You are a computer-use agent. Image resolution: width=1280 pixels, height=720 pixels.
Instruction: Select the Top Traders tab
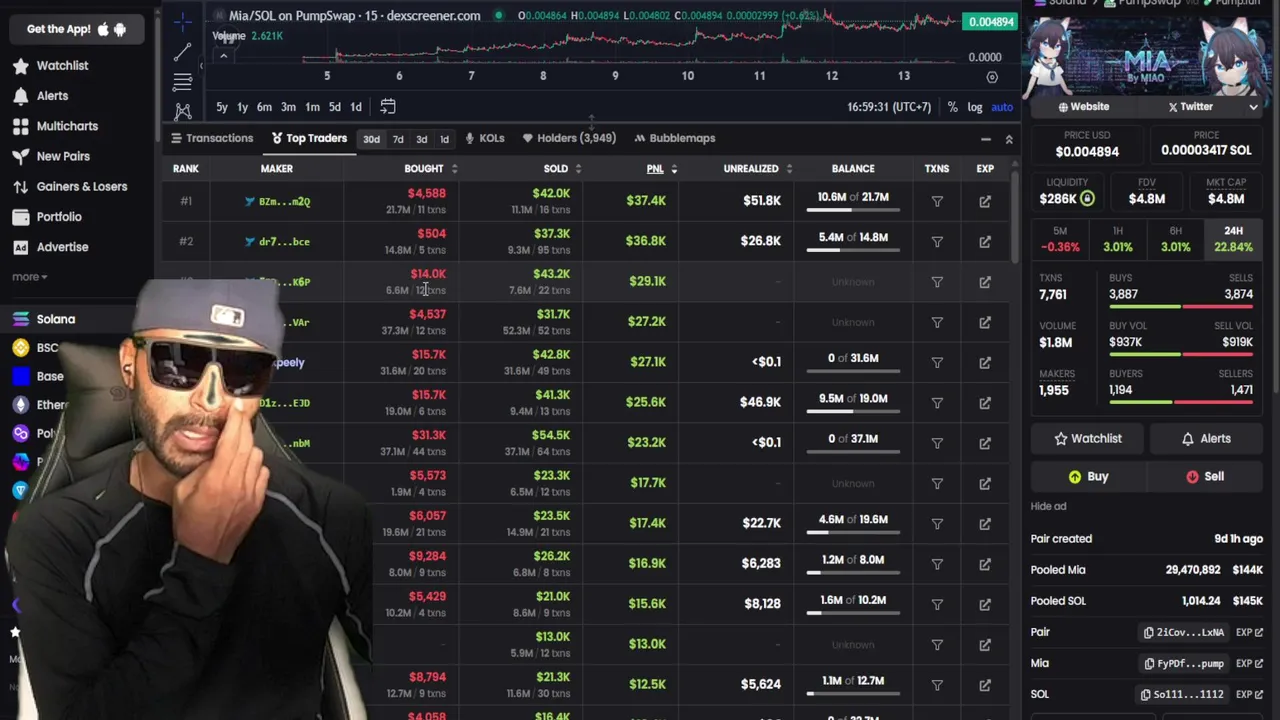pyautogui.click(x=309, y=138)
